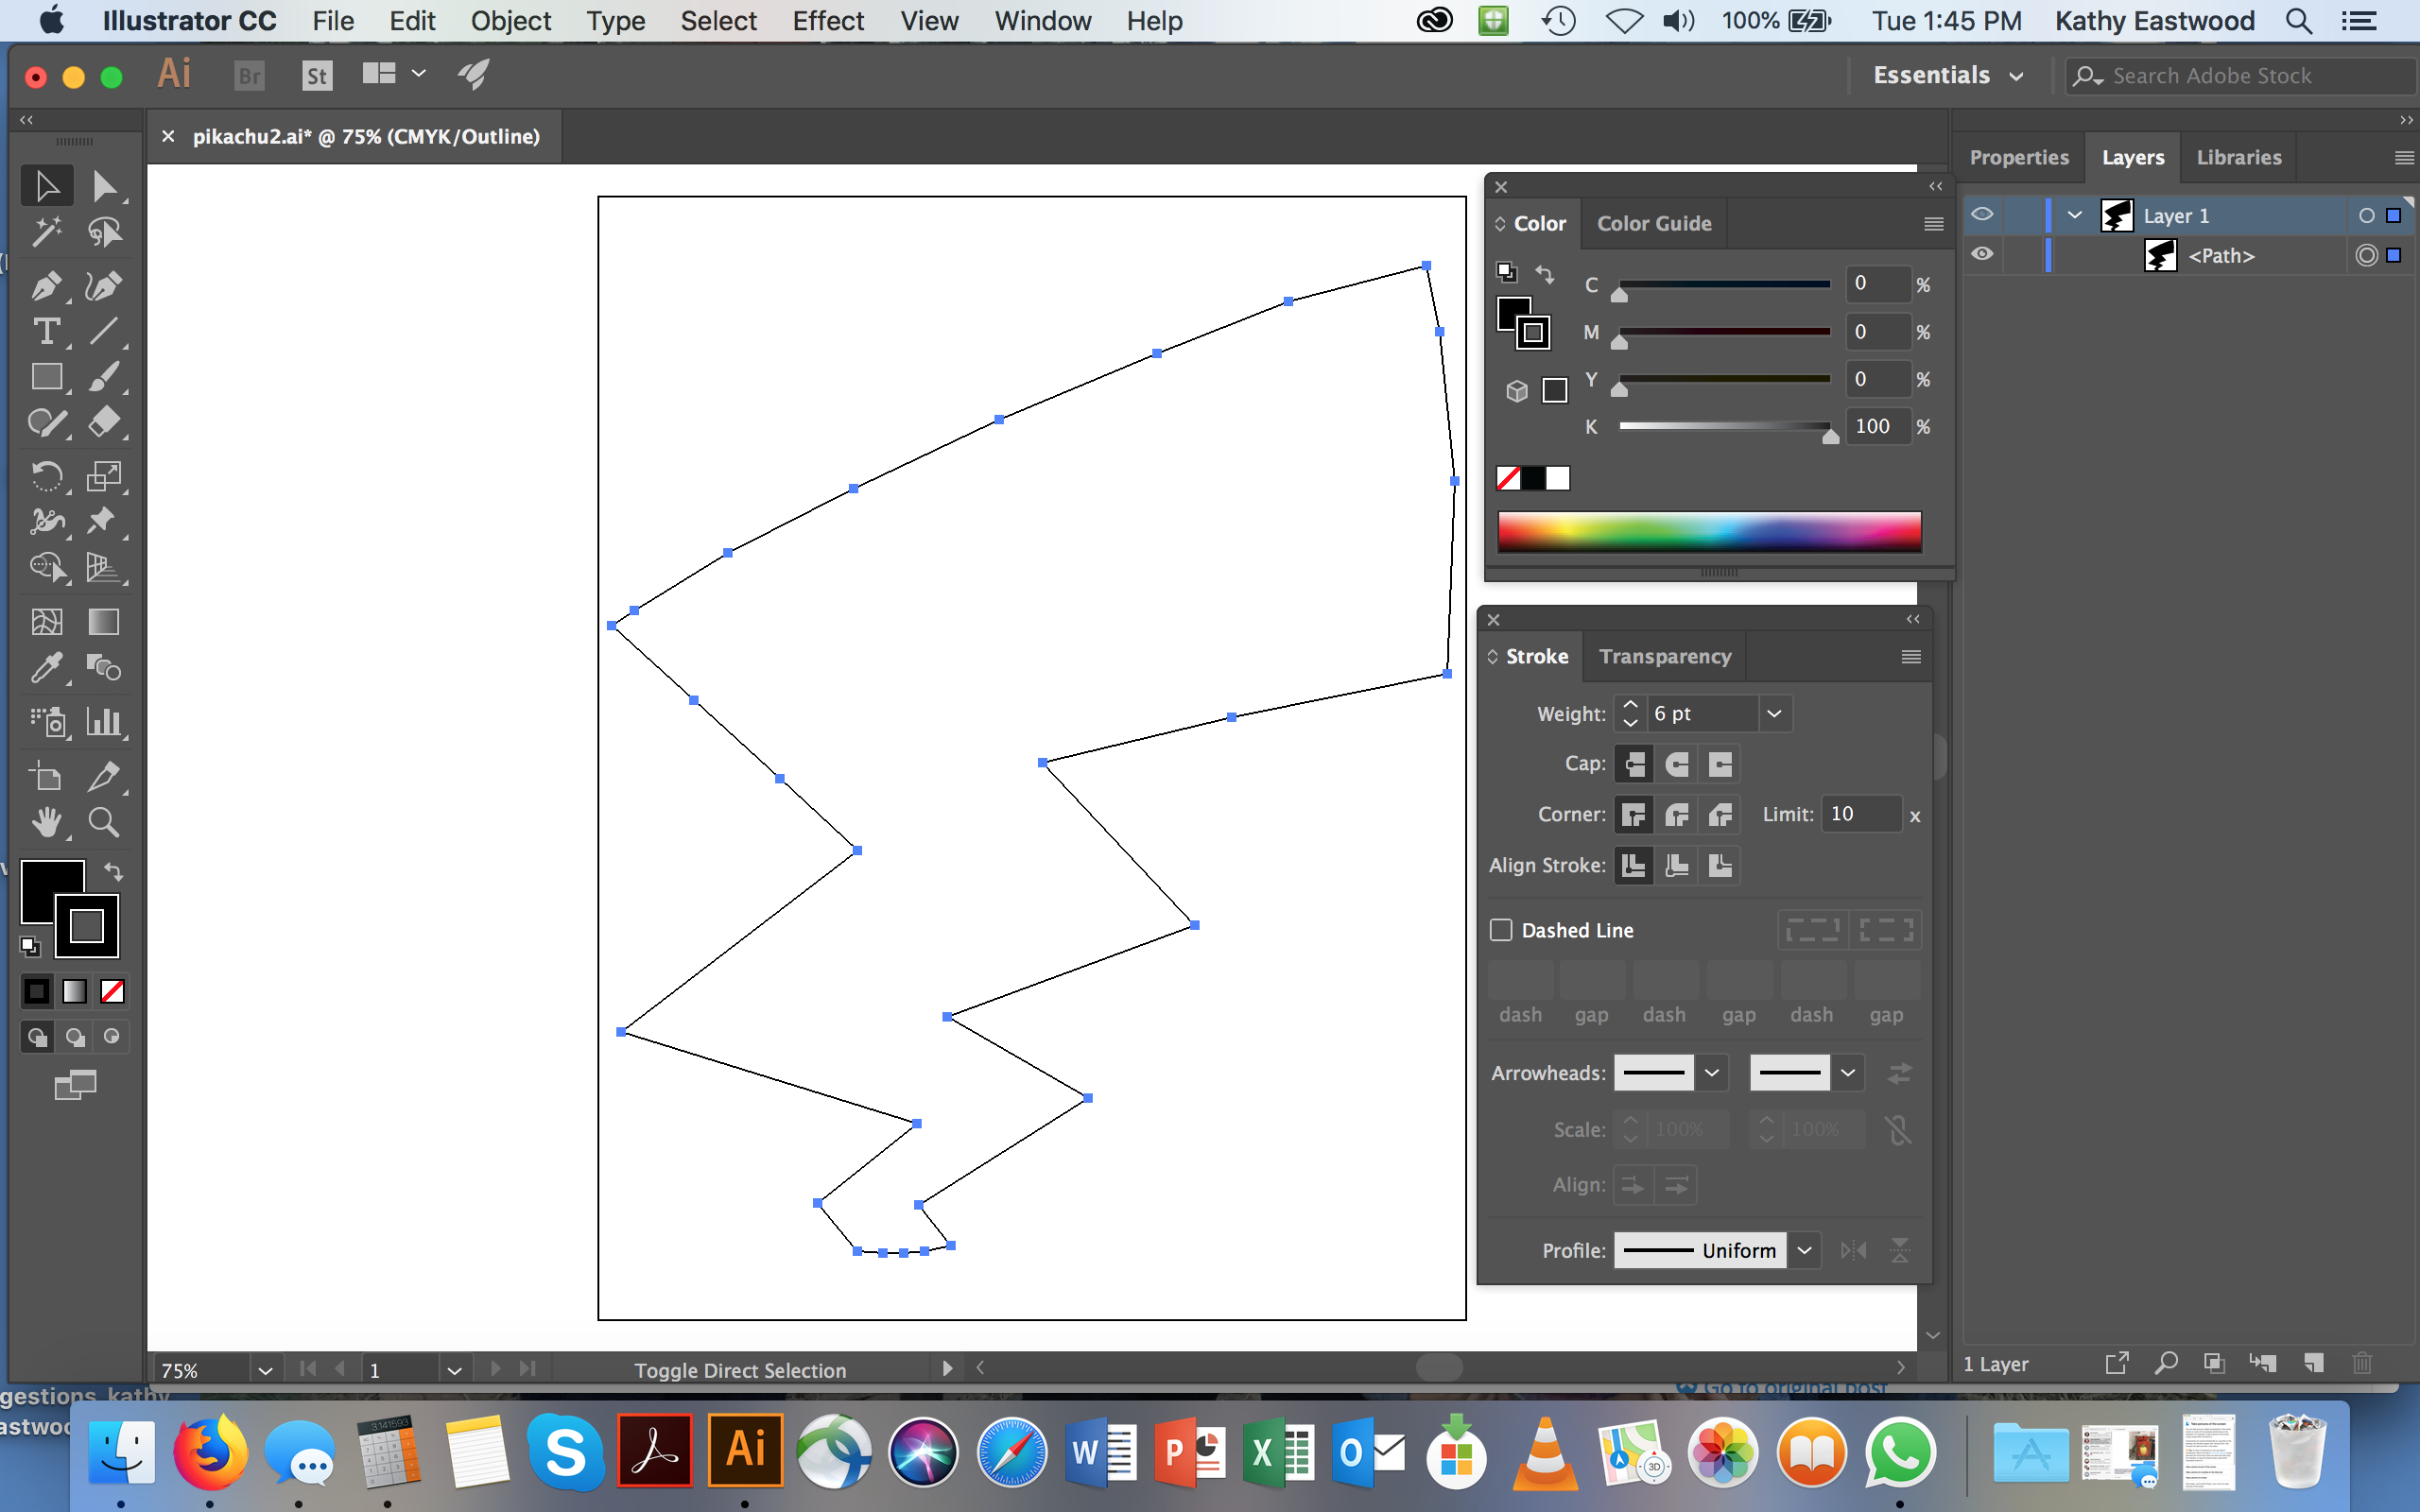Swap fill and stroke in toolbar
The height and width of the screenshot is (1512, 2420).
pos(113,871)
